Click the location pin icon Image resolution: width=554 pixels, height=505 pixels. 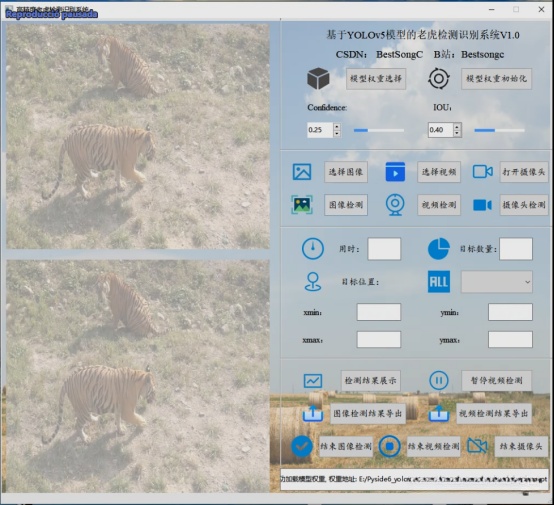coord(313,282)
